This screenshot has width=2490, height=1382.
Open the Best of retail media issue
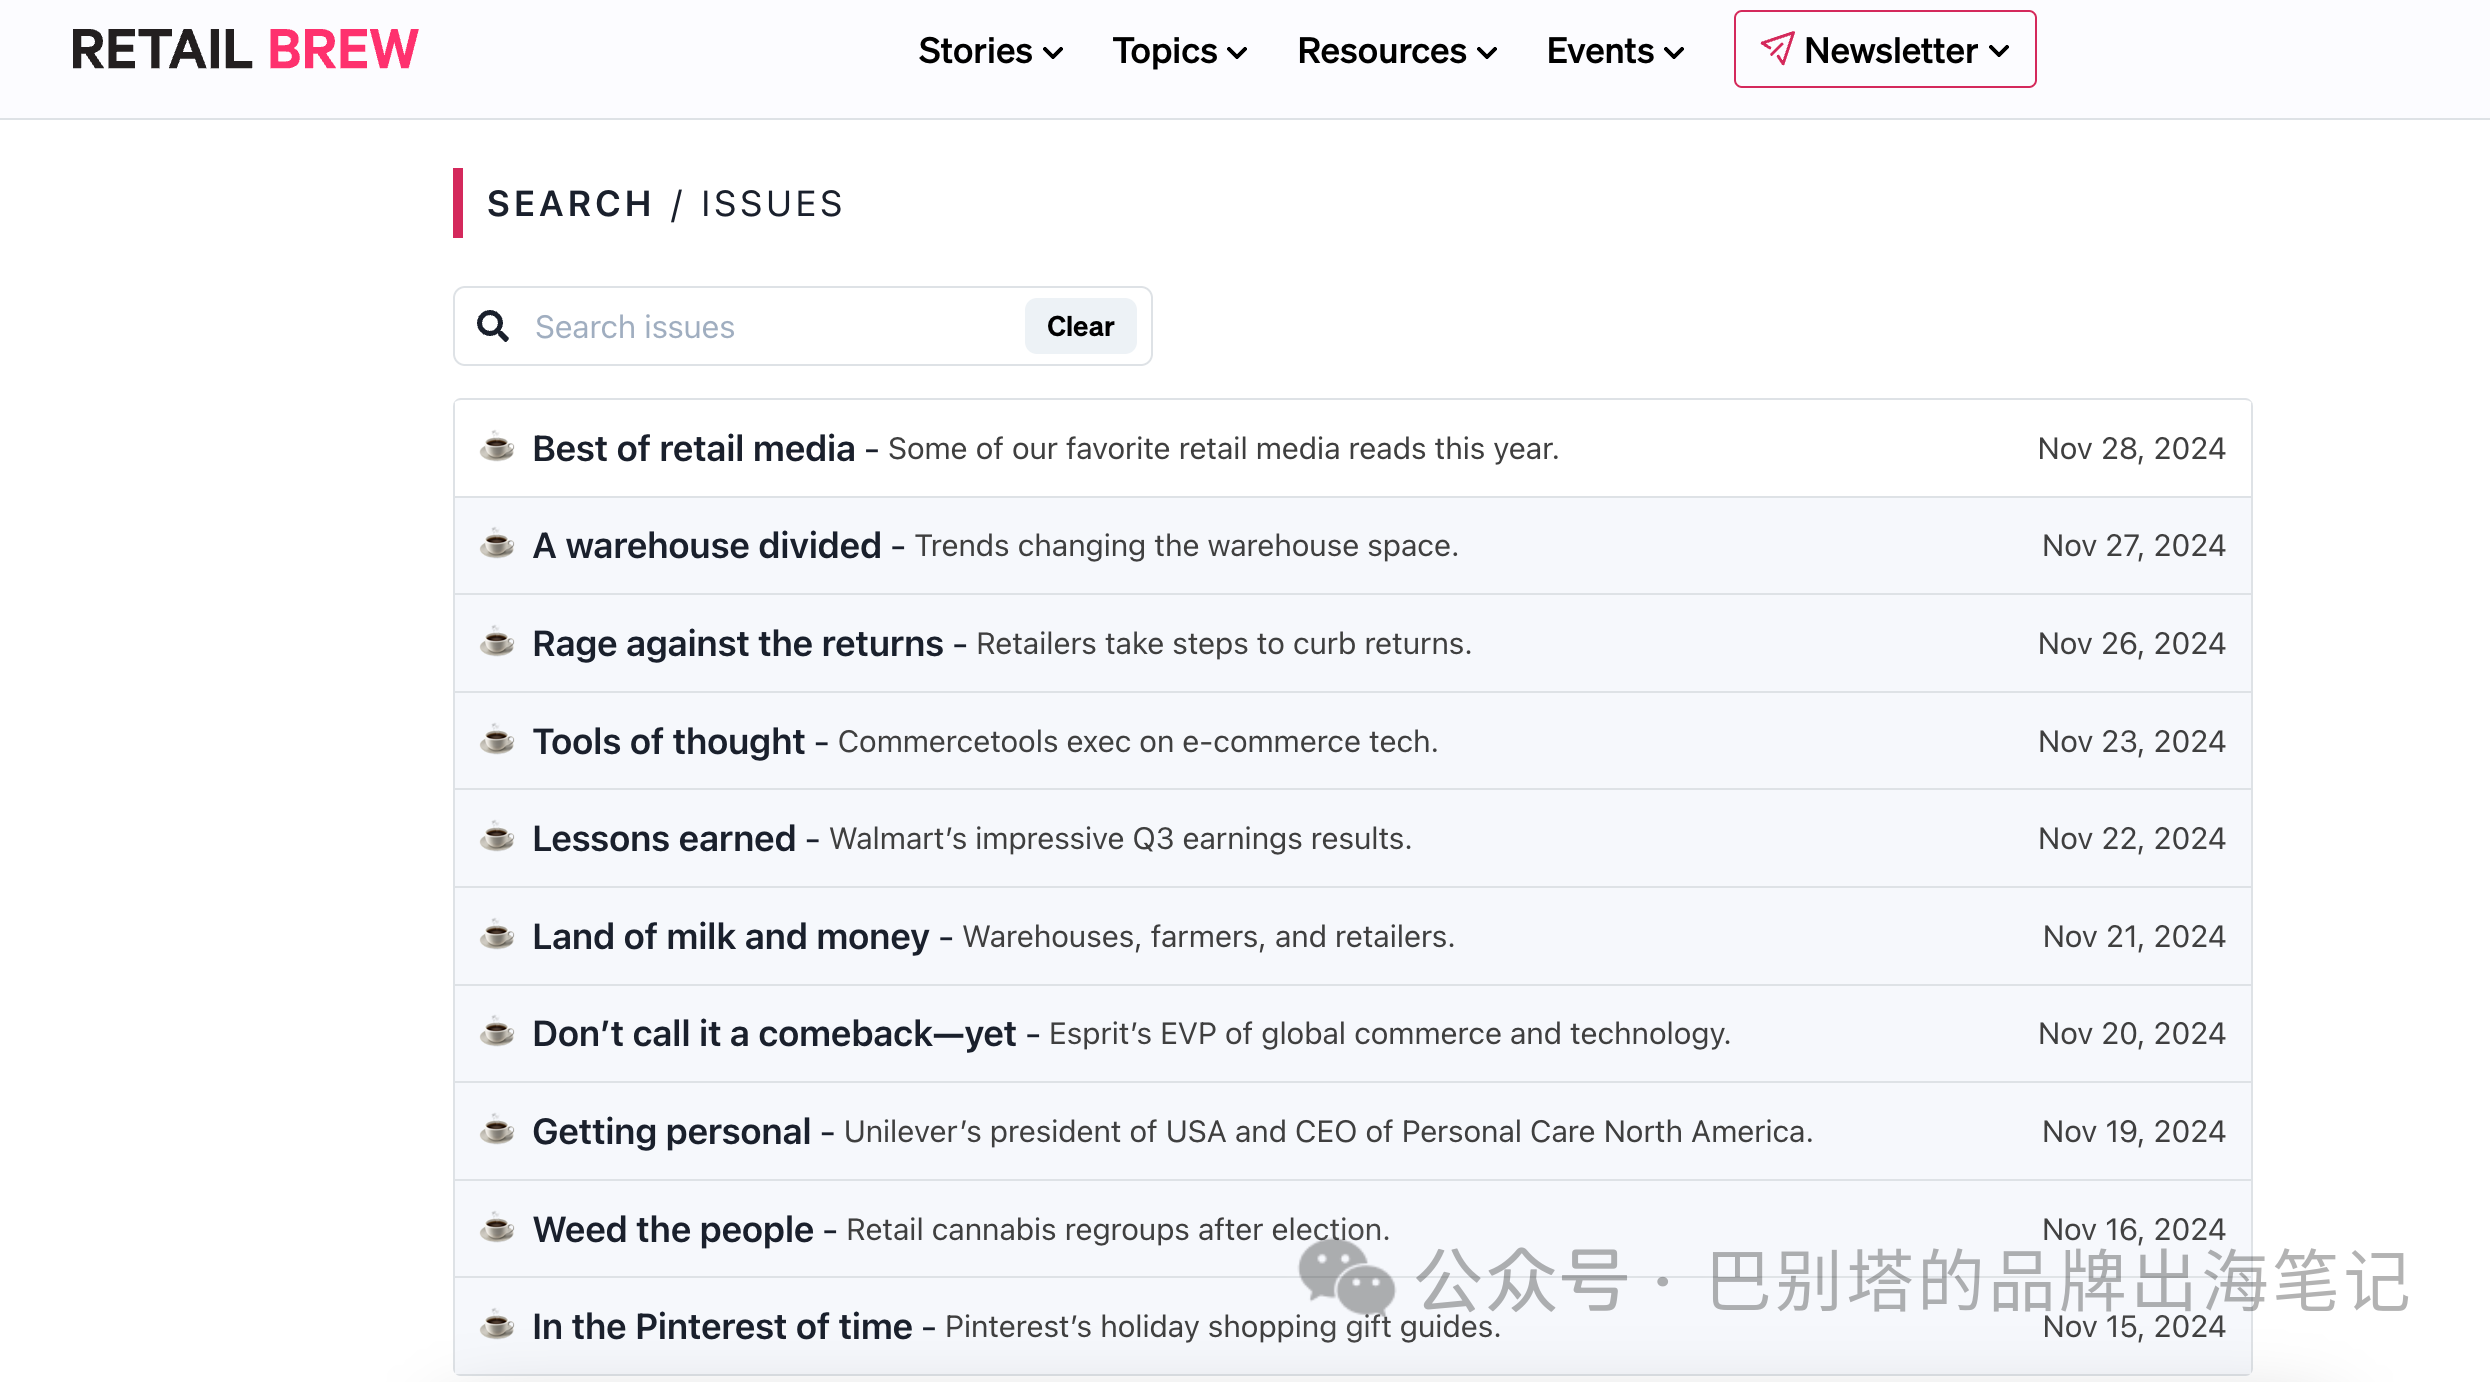[x=1353, y=448]
